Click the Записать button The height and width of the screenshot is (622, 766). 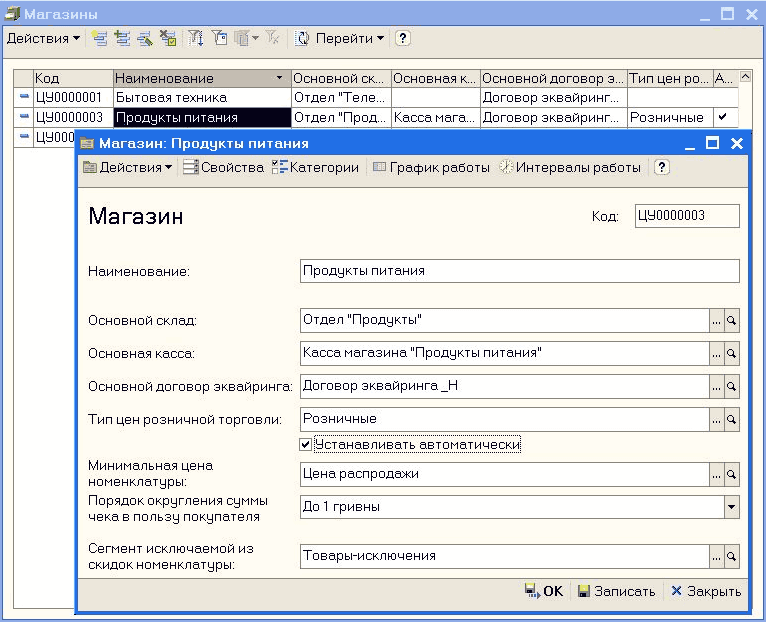pyautogui.click(x=616, y=591)
